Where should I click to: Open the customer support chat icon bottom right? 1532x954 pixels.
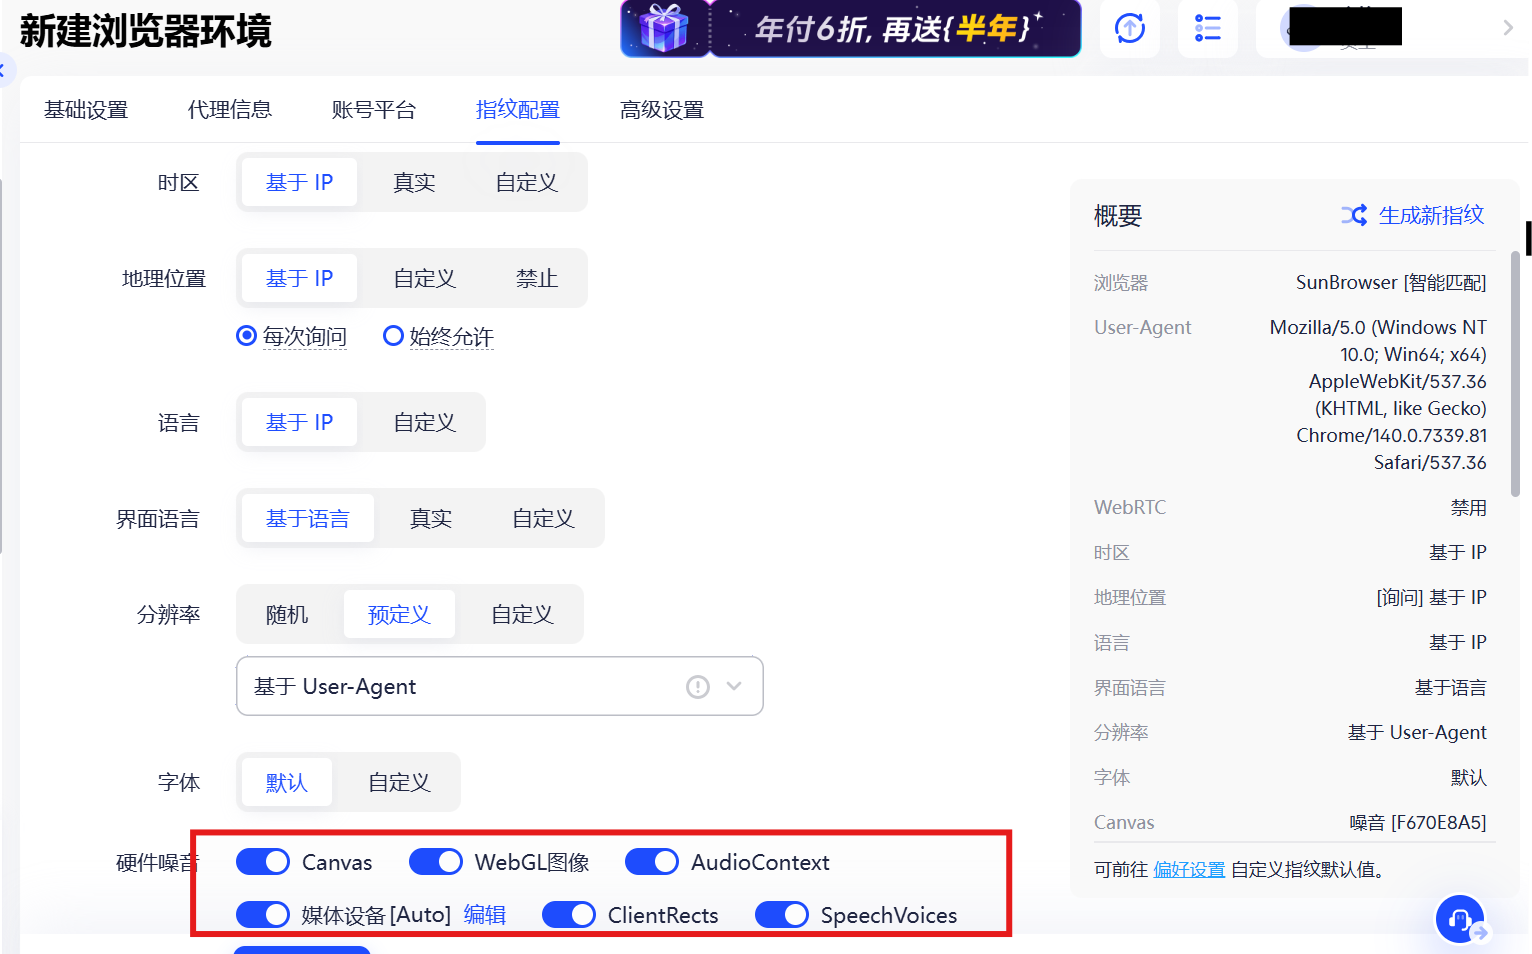pos(1459,919)
